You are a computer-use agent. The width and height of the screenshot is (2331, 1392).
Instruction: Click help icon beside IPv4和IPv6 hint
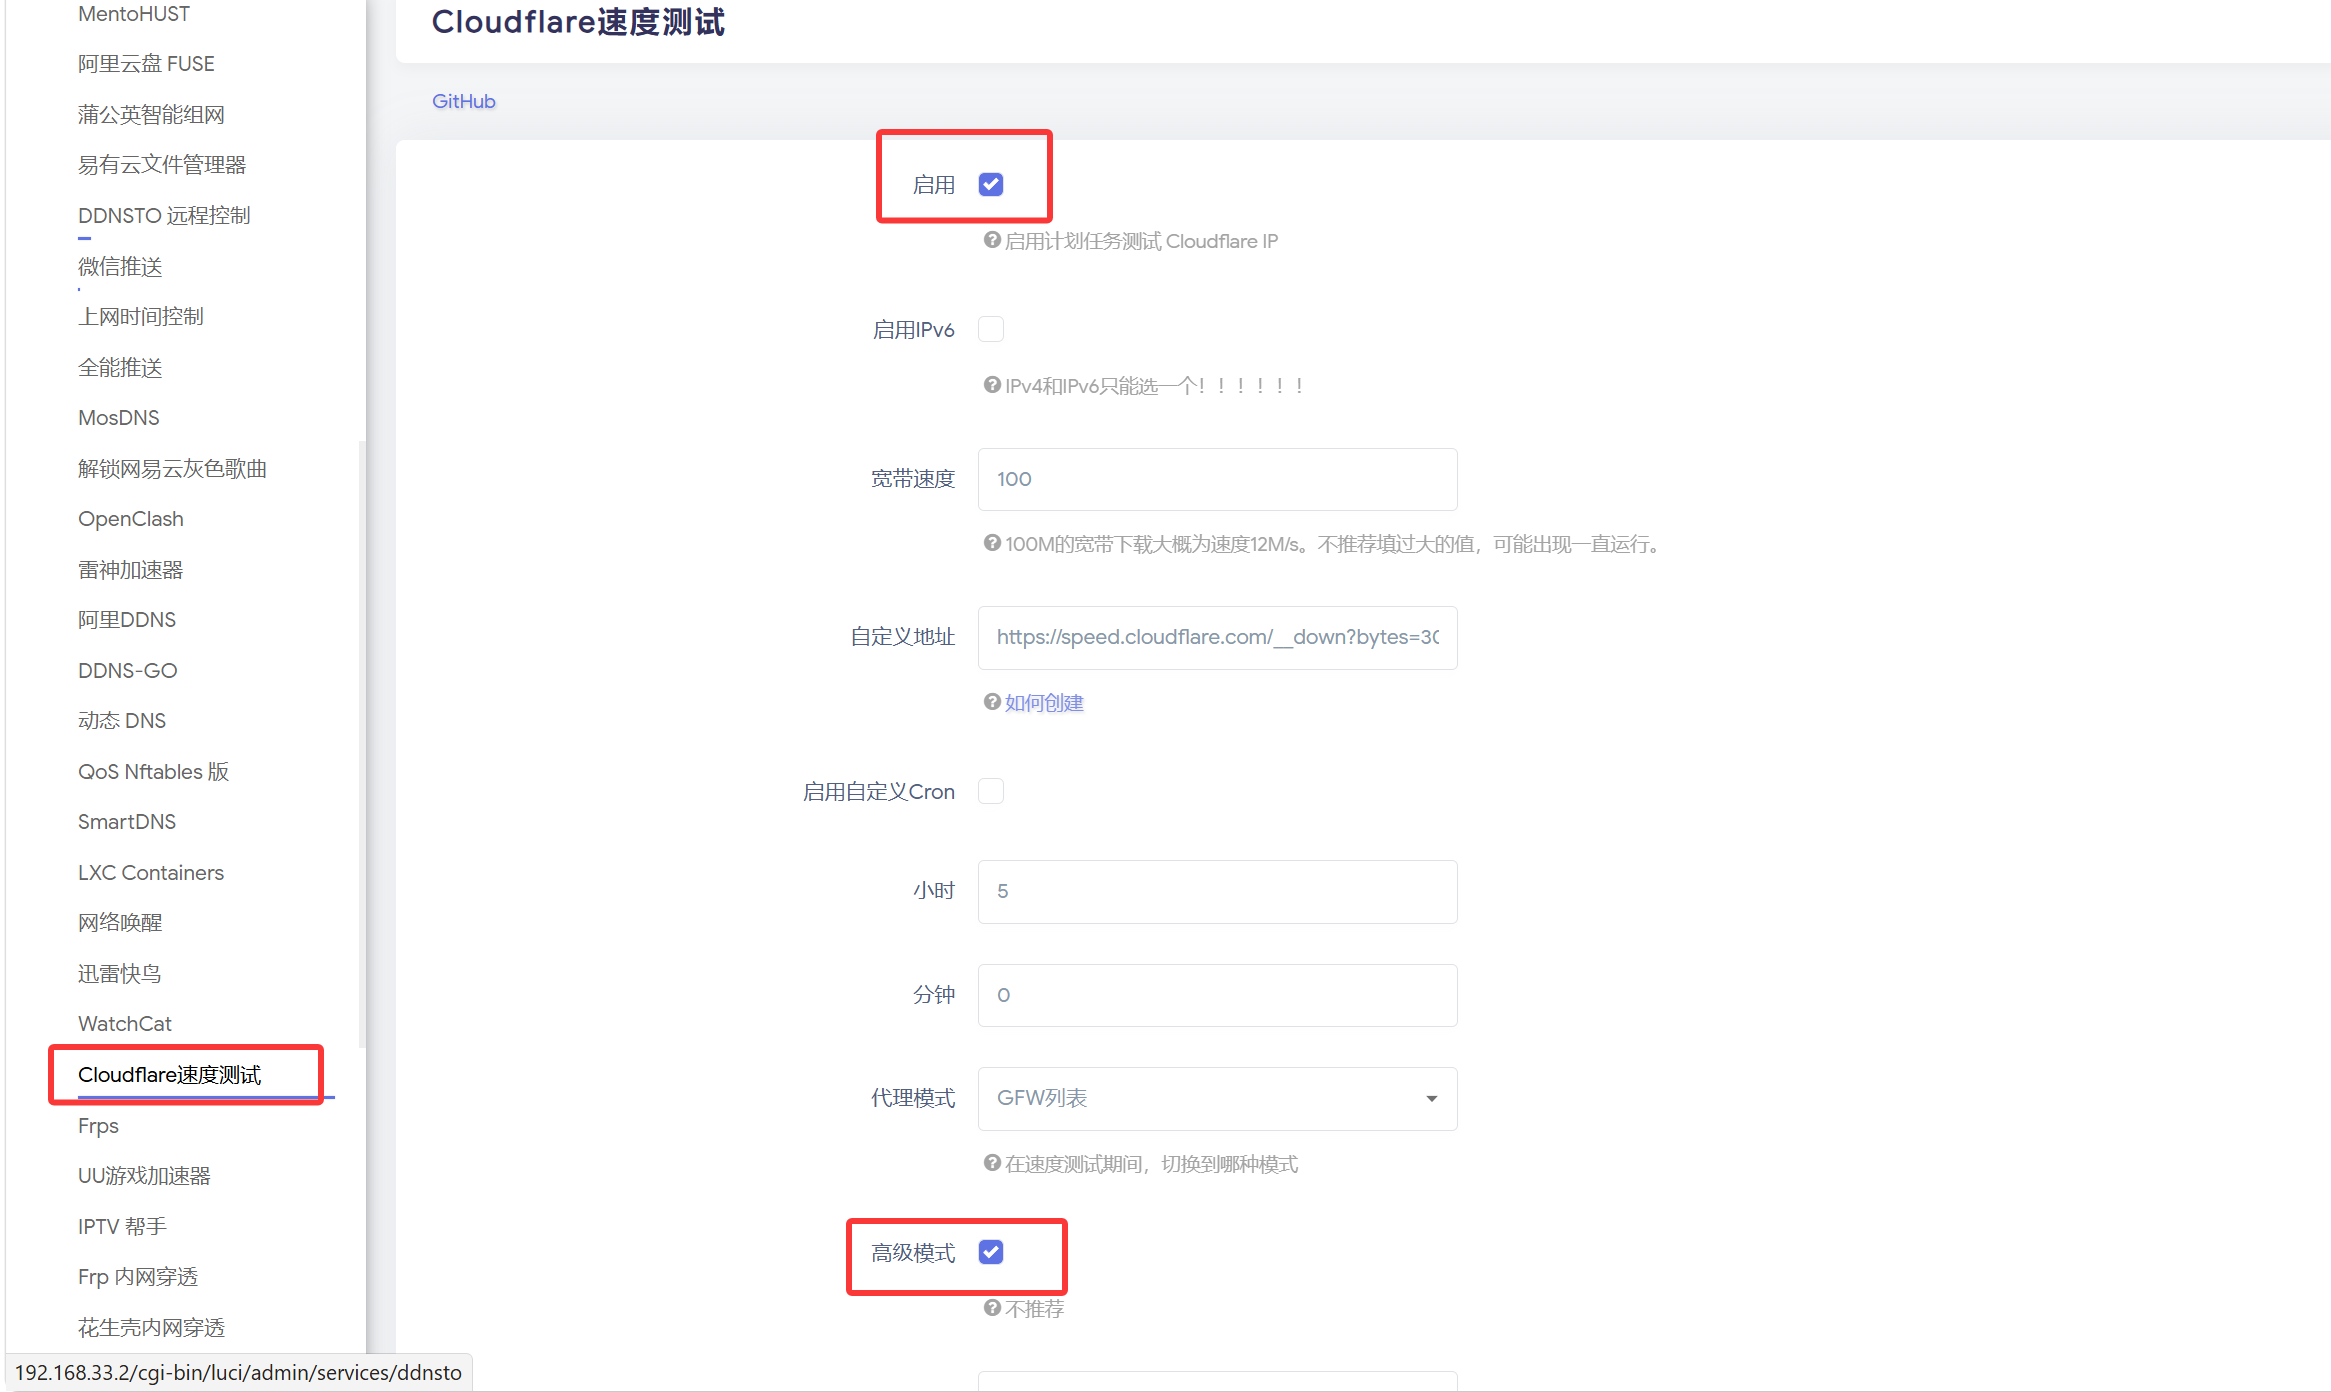click(992, 385)
